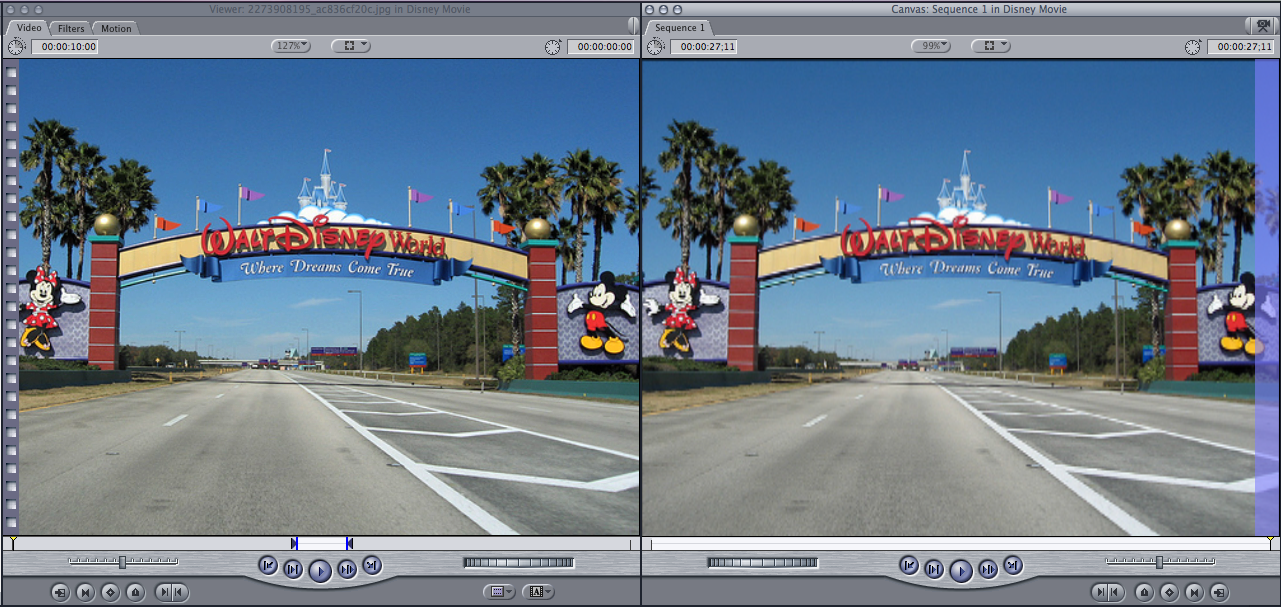This screenshot has height=607, width=1281.
Task: Select the Sequence 1 tab in Canvas
Action: (680, 27)
